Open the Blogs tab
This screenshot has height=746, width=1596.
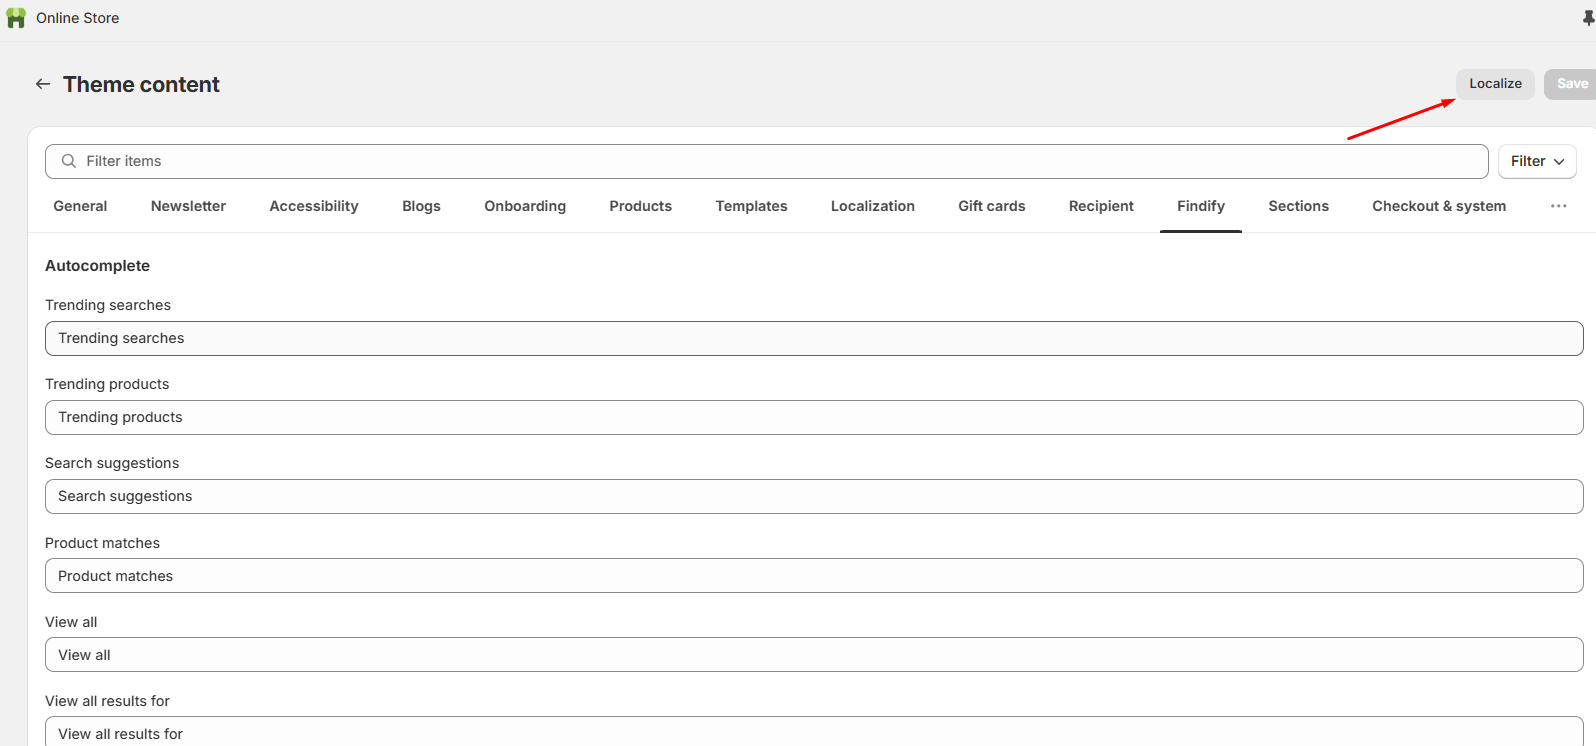click(421, 206)
